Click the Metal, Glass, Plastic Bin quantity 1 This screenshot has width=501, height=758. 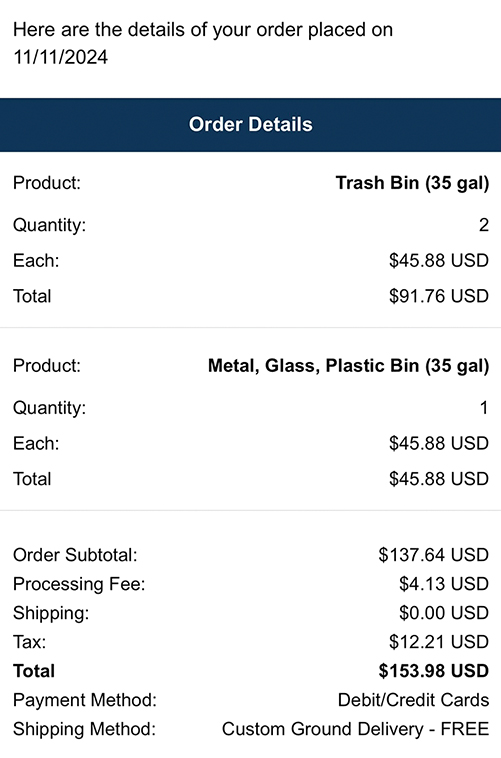pyautogui.click(x=484, y=408)
